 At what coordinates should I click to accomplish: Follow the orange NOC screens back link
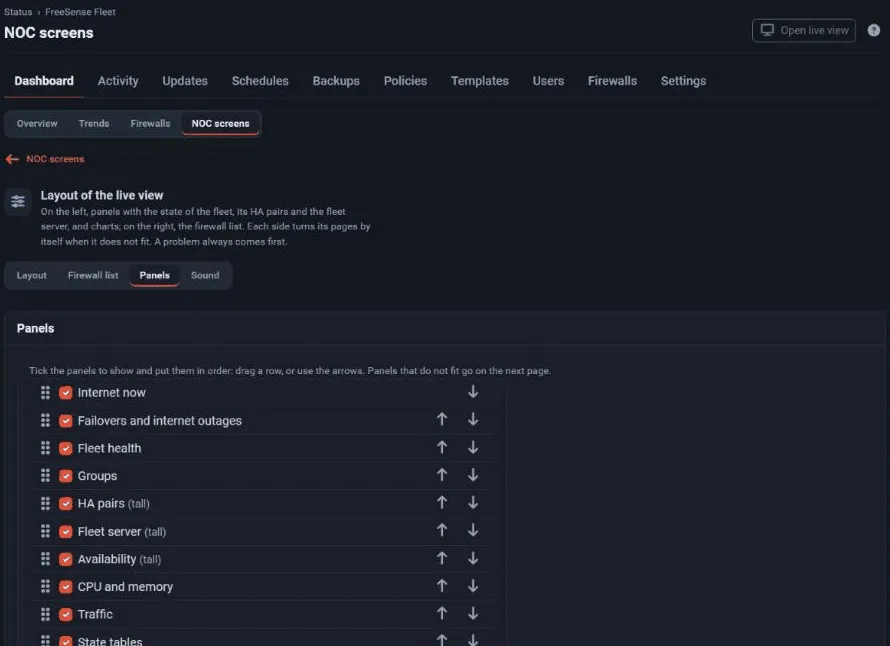click(x=55, y=159)
